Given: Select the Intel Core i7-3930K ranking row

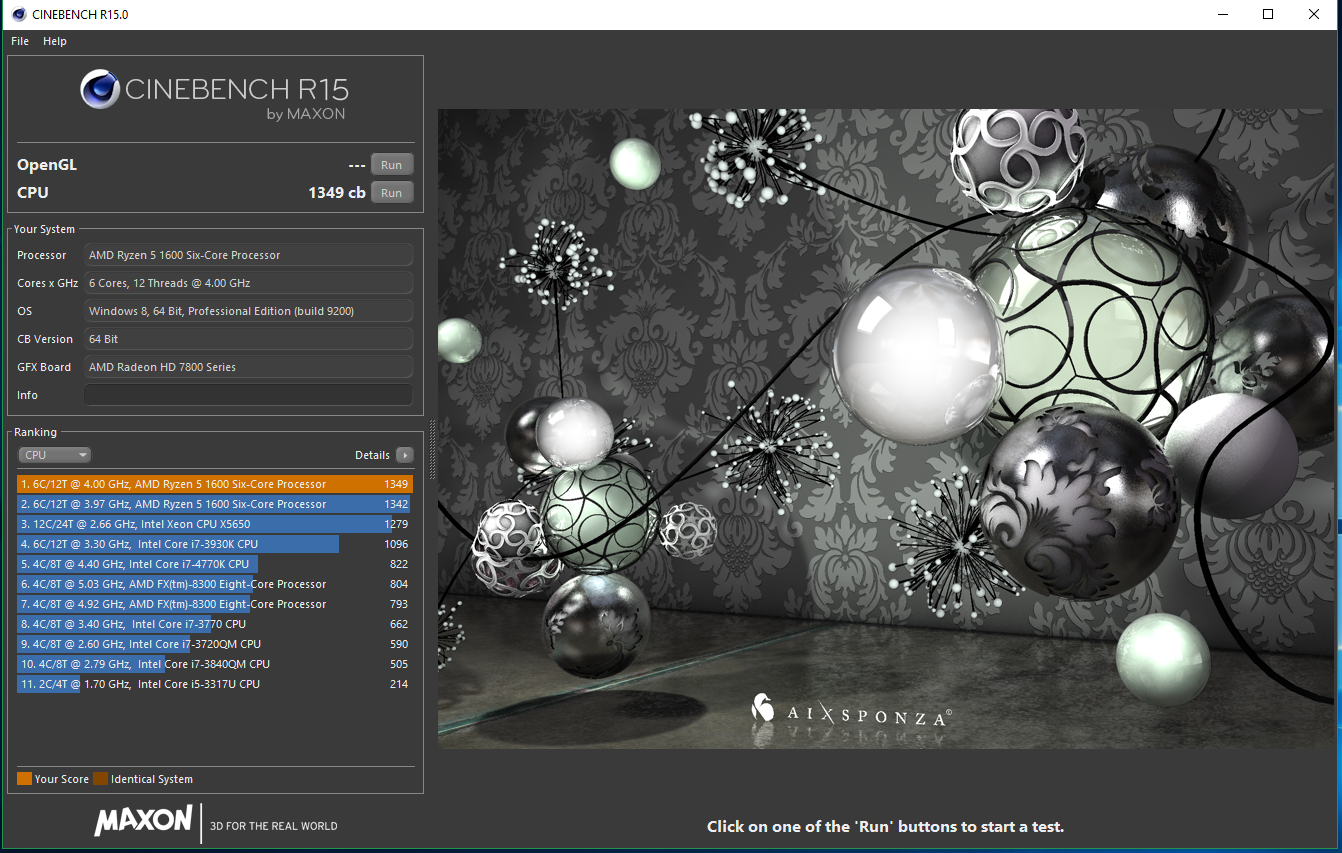Looking at the screenshot, I should coord(215,544).
